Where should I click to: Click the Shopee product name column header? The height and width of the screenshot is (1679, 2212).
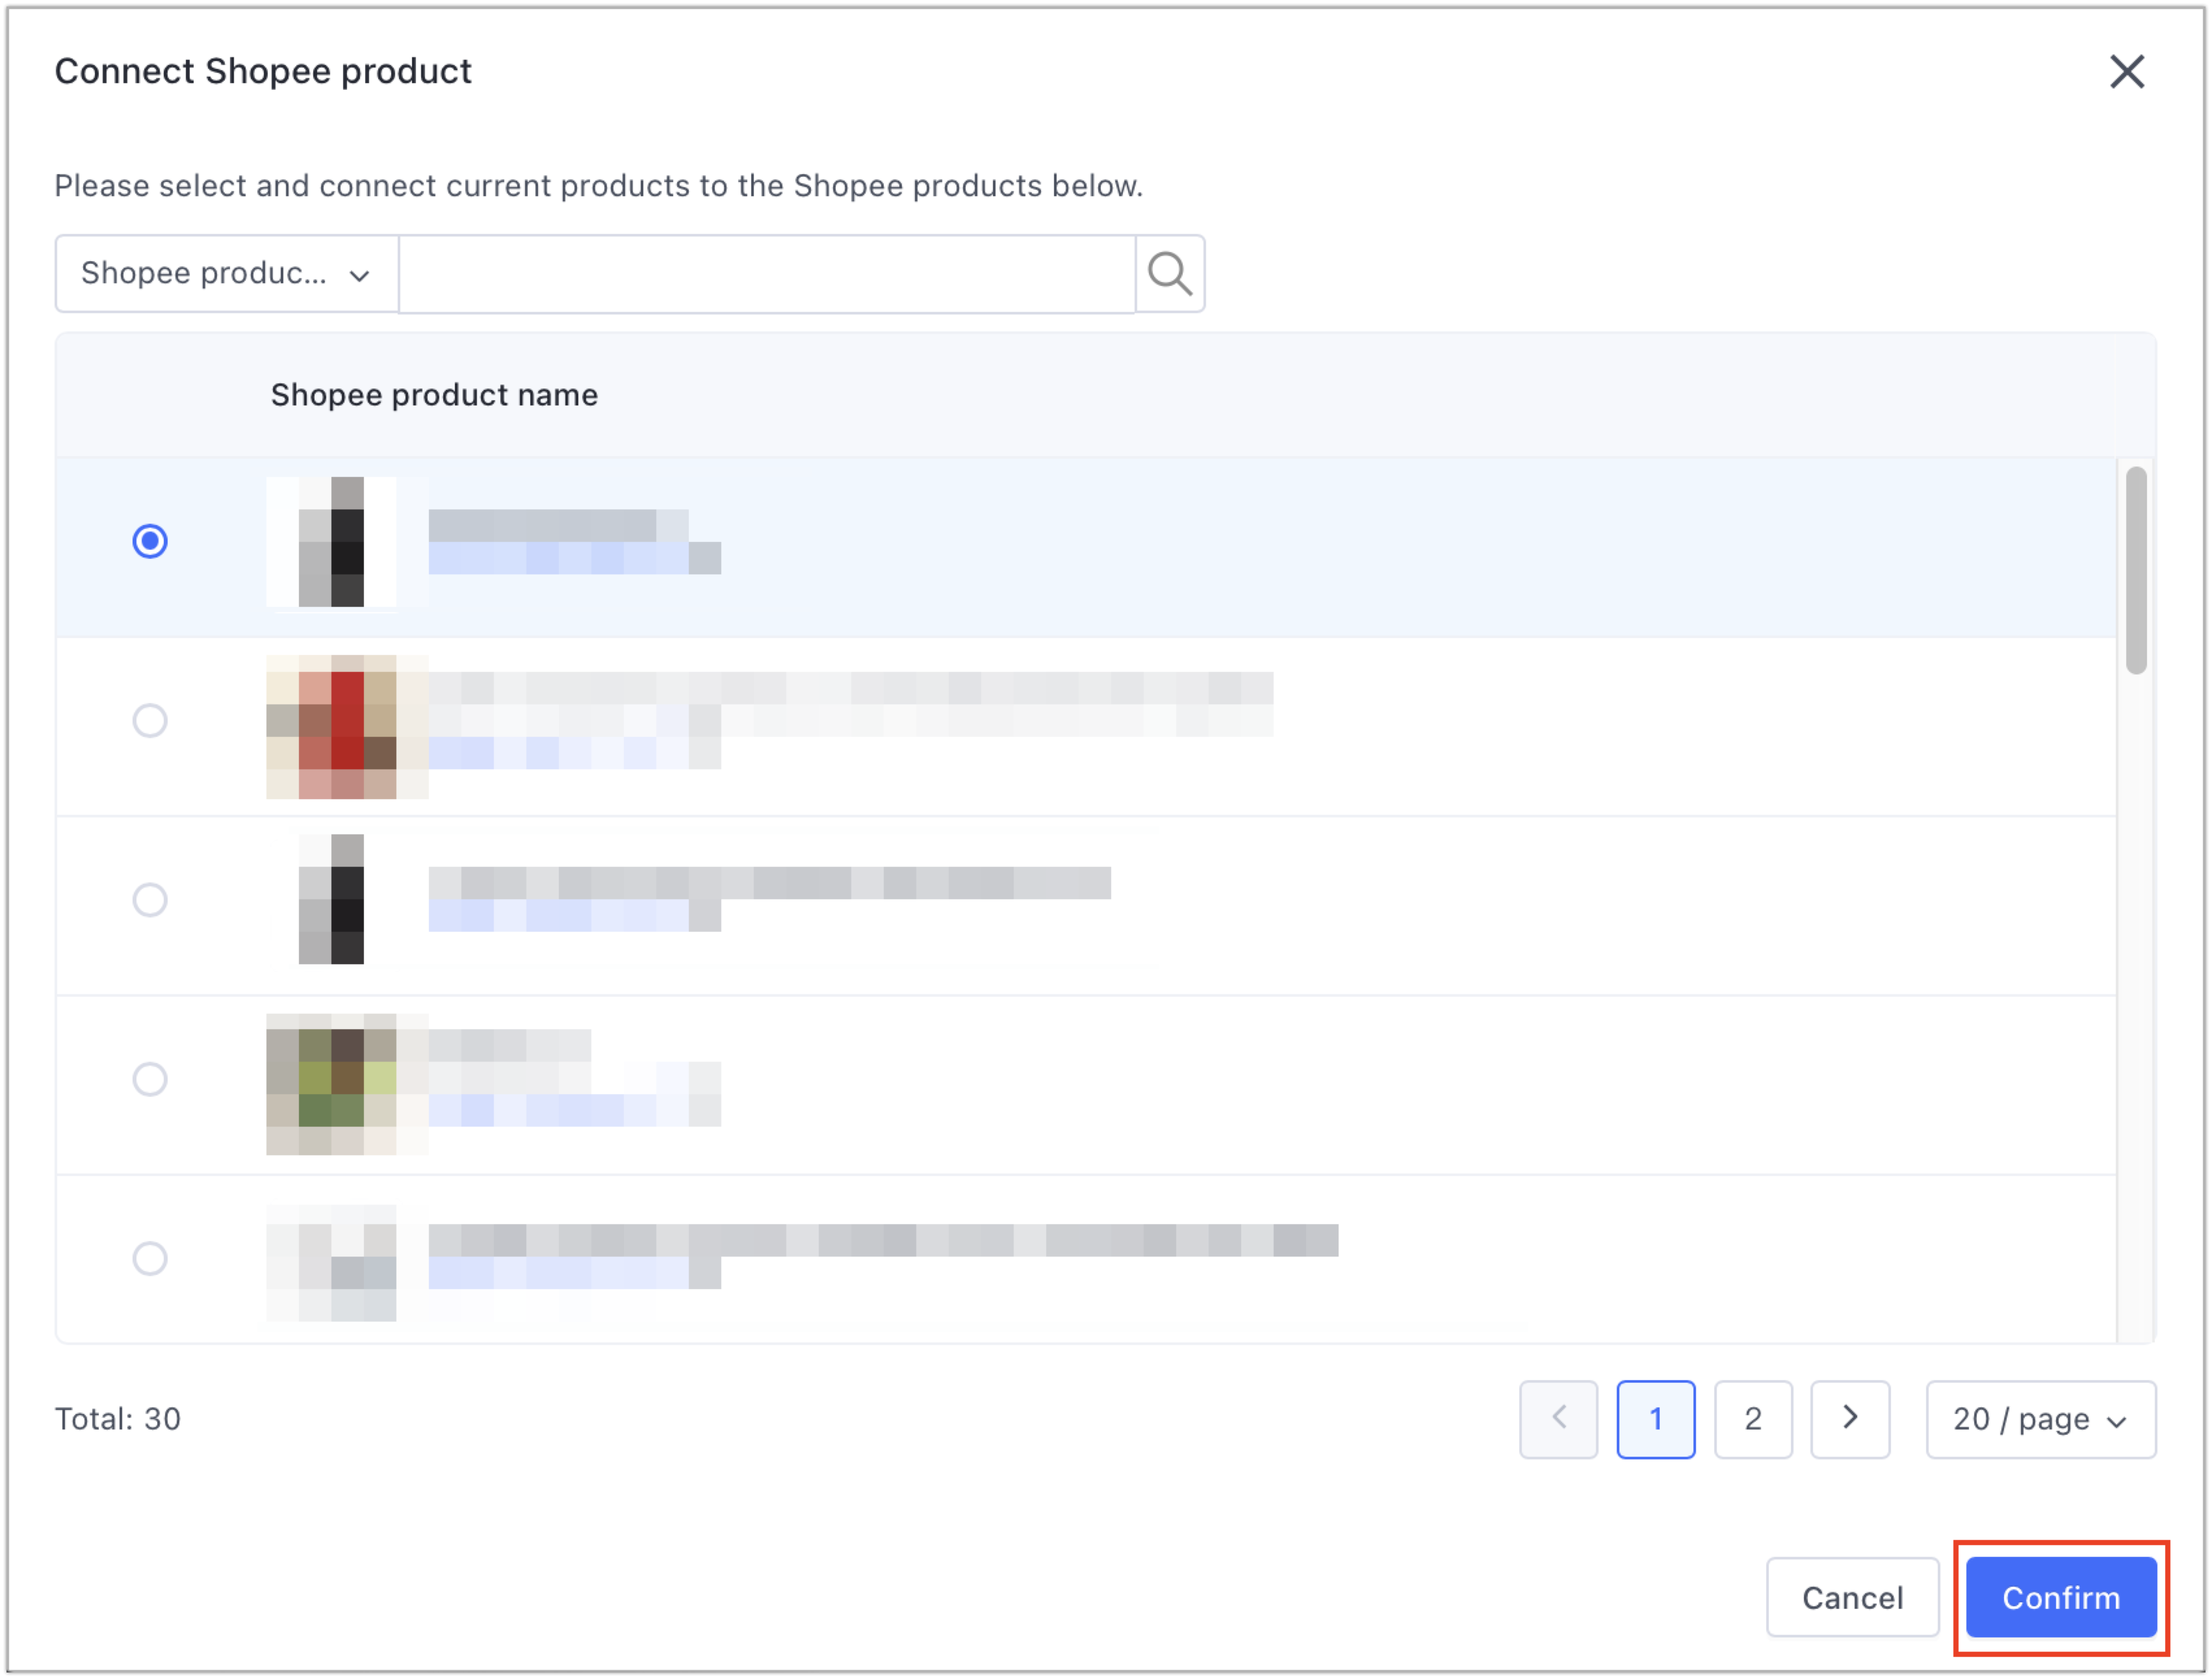tap(434, 395)
